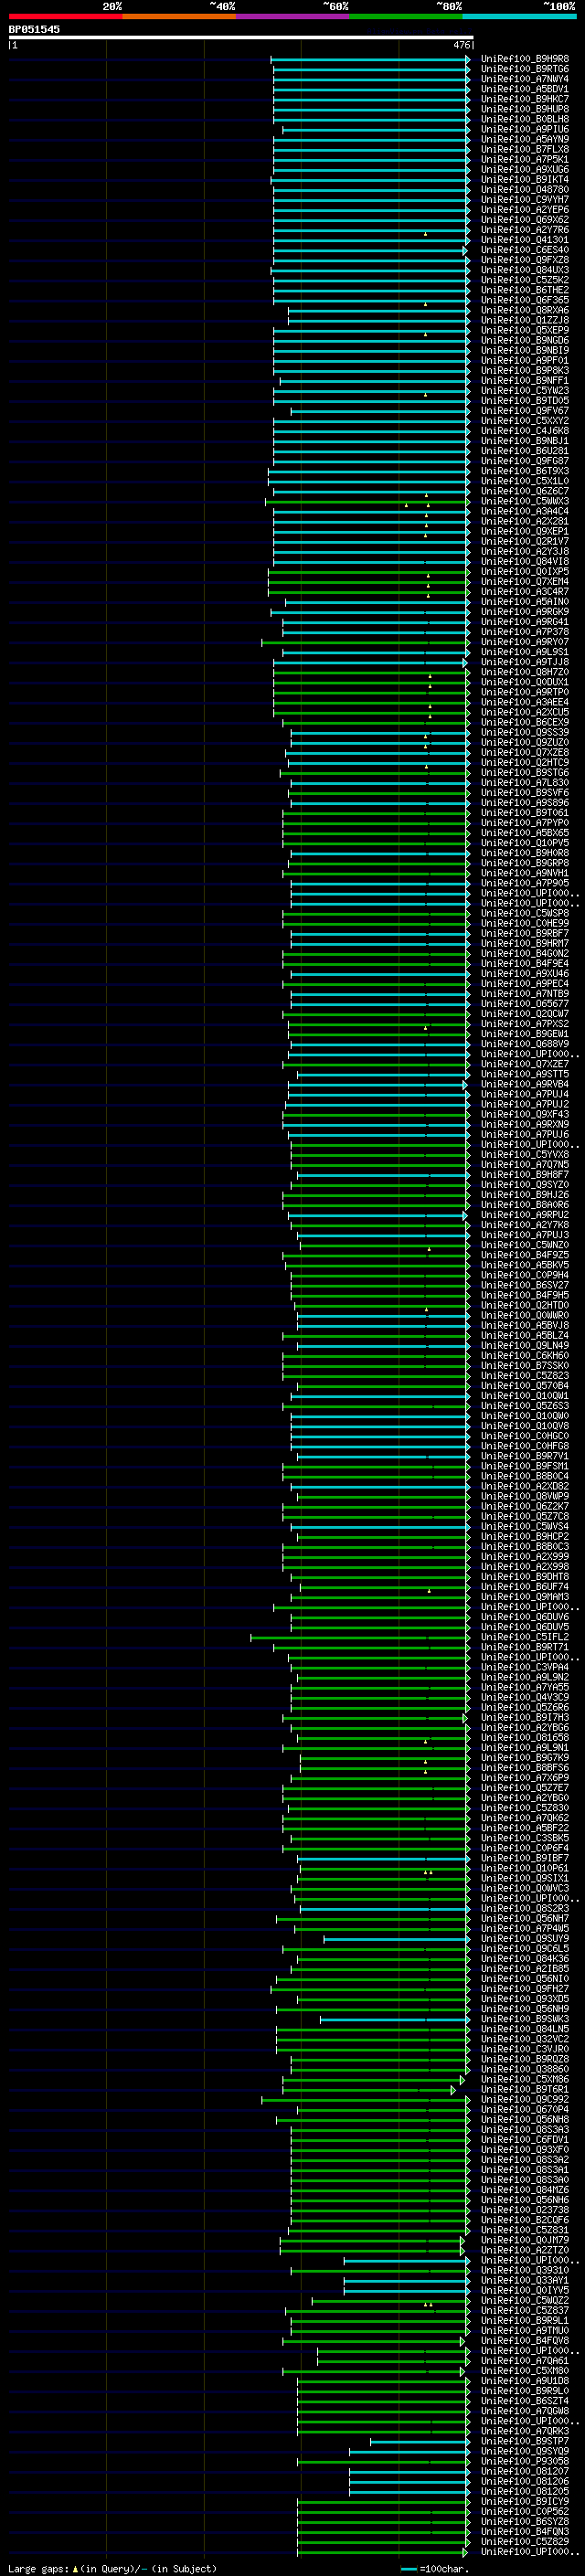
Task: Click the cyan alignment bar for UniRef100_Q0WWR0
Action: pos(383,1315)
